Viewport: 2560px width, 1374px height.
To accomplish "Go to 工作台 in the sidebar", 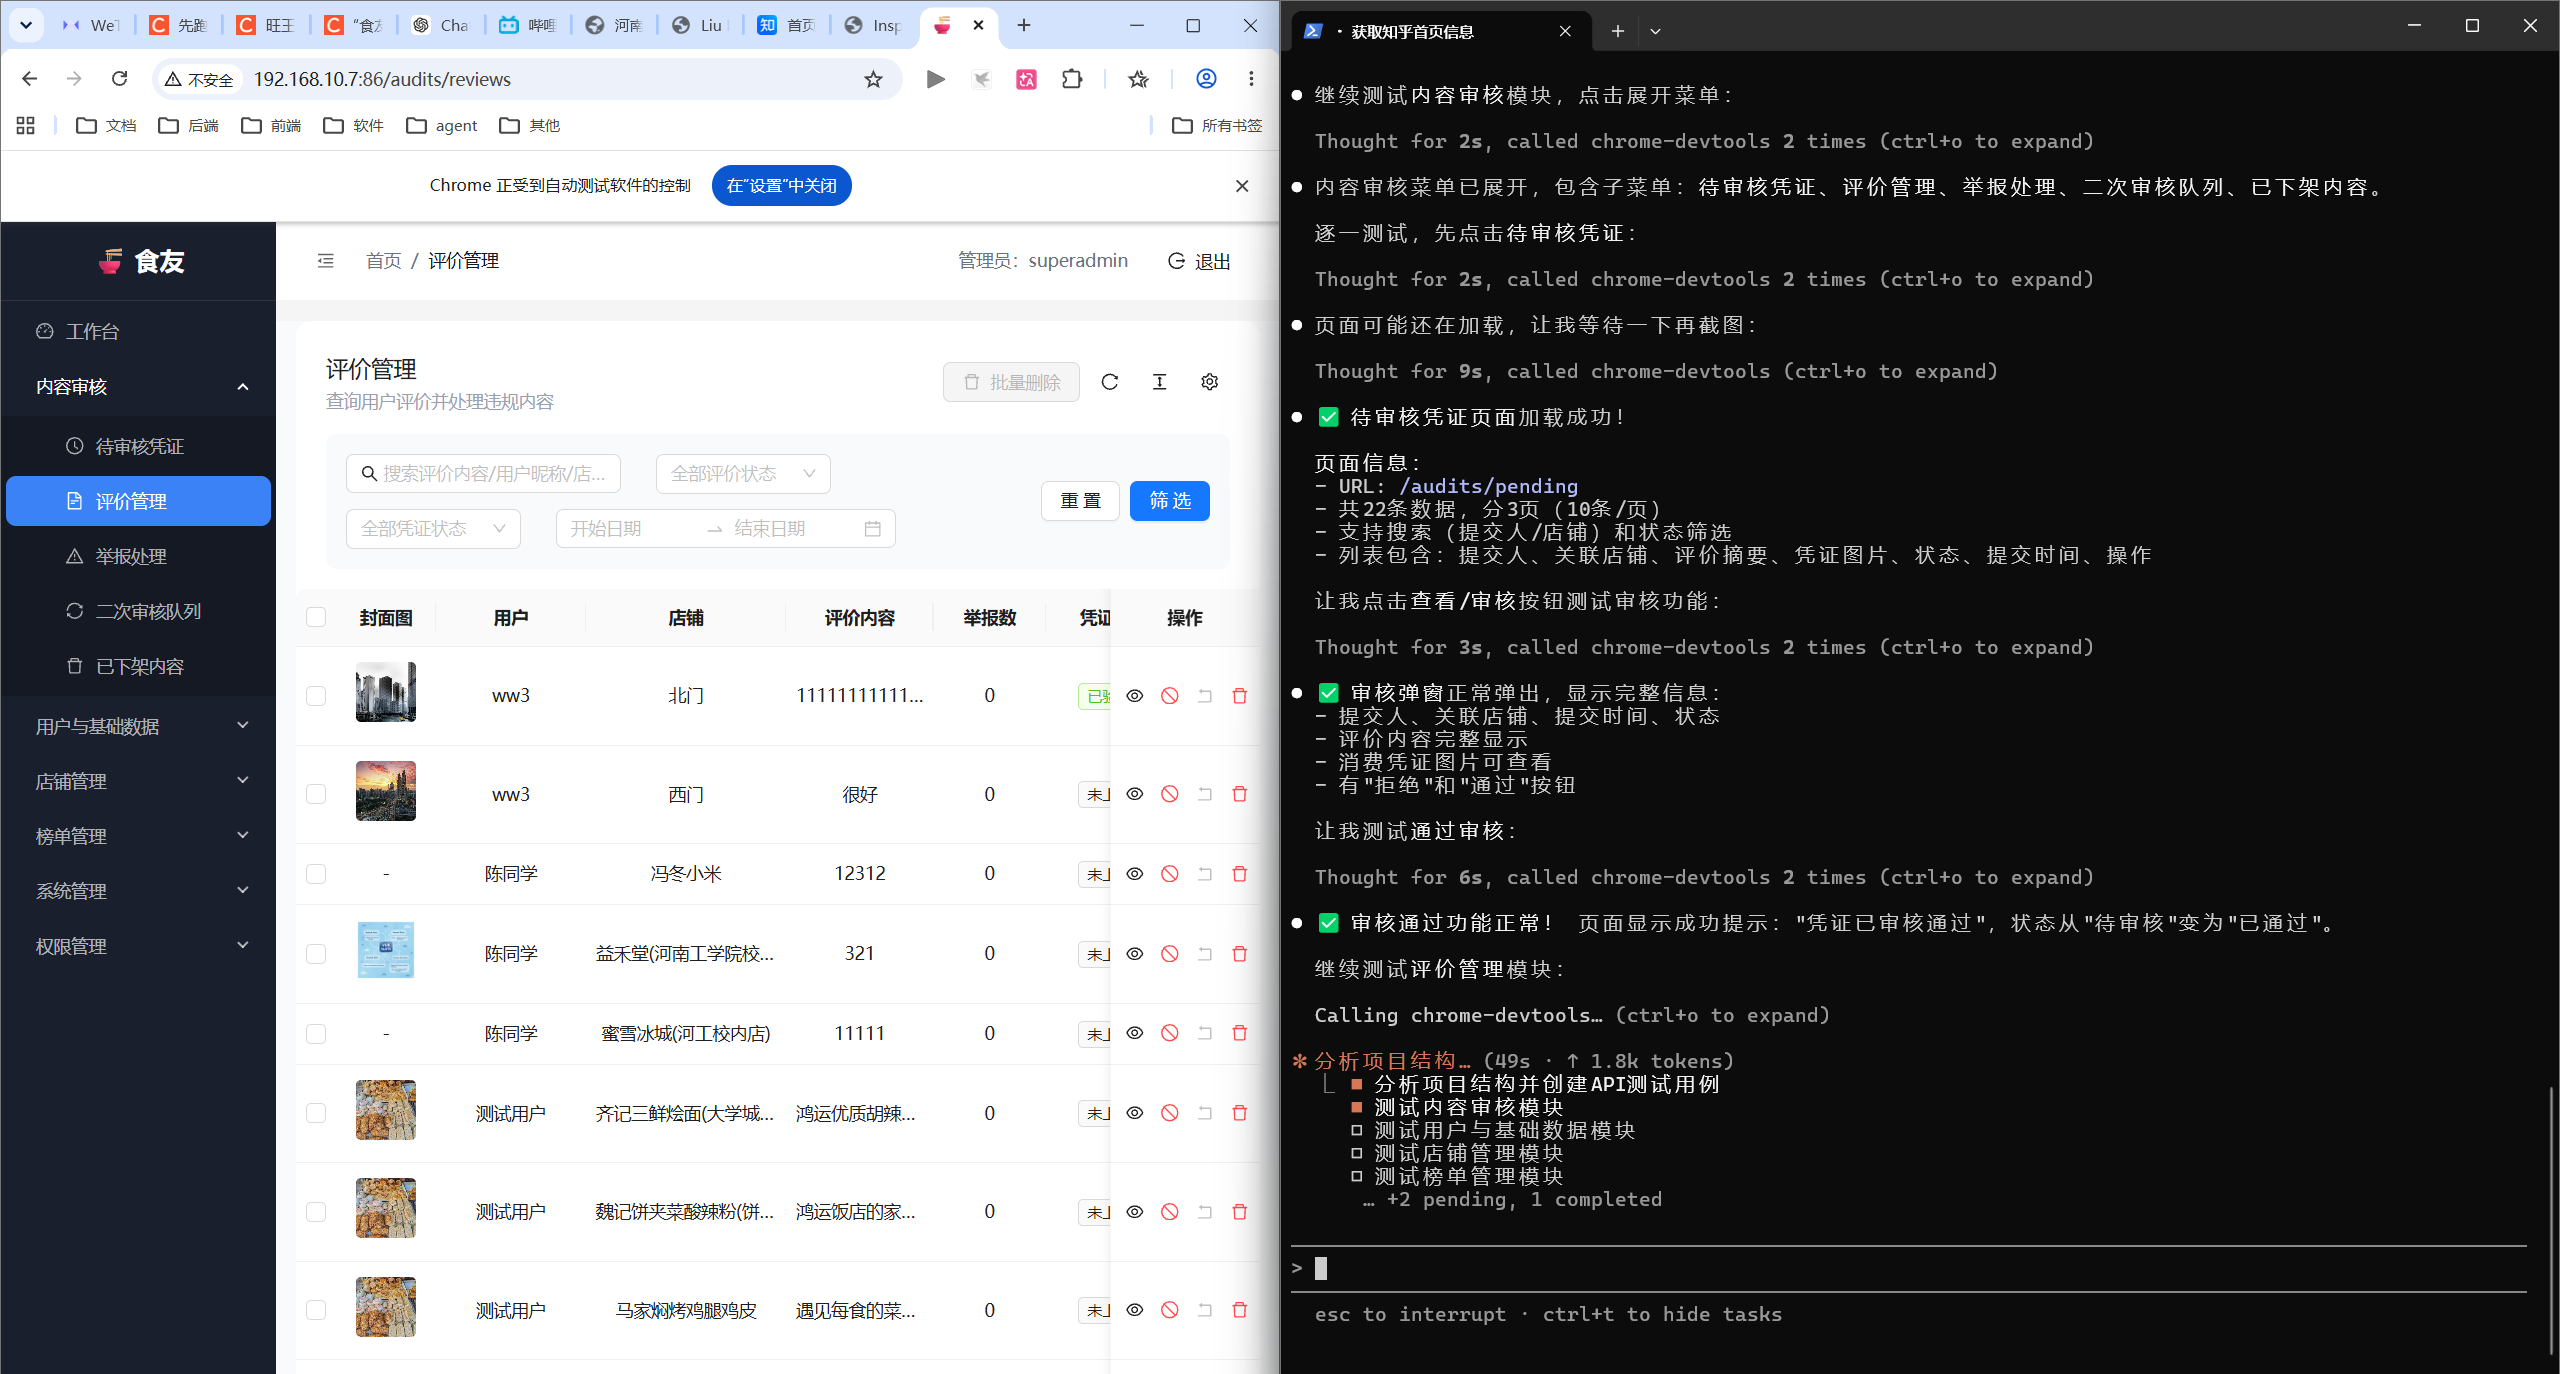I will 138,332.
